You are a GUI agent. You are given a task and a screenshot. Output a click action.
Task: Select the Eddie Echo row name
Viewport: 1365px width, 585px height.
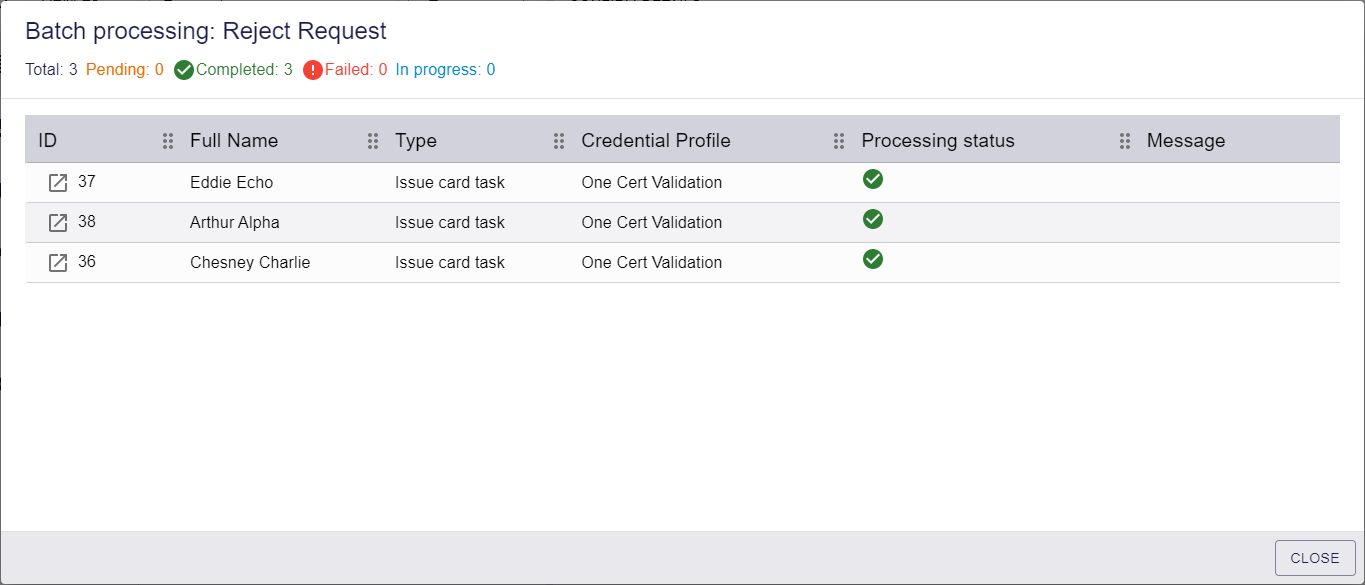(x=231, y=183)
